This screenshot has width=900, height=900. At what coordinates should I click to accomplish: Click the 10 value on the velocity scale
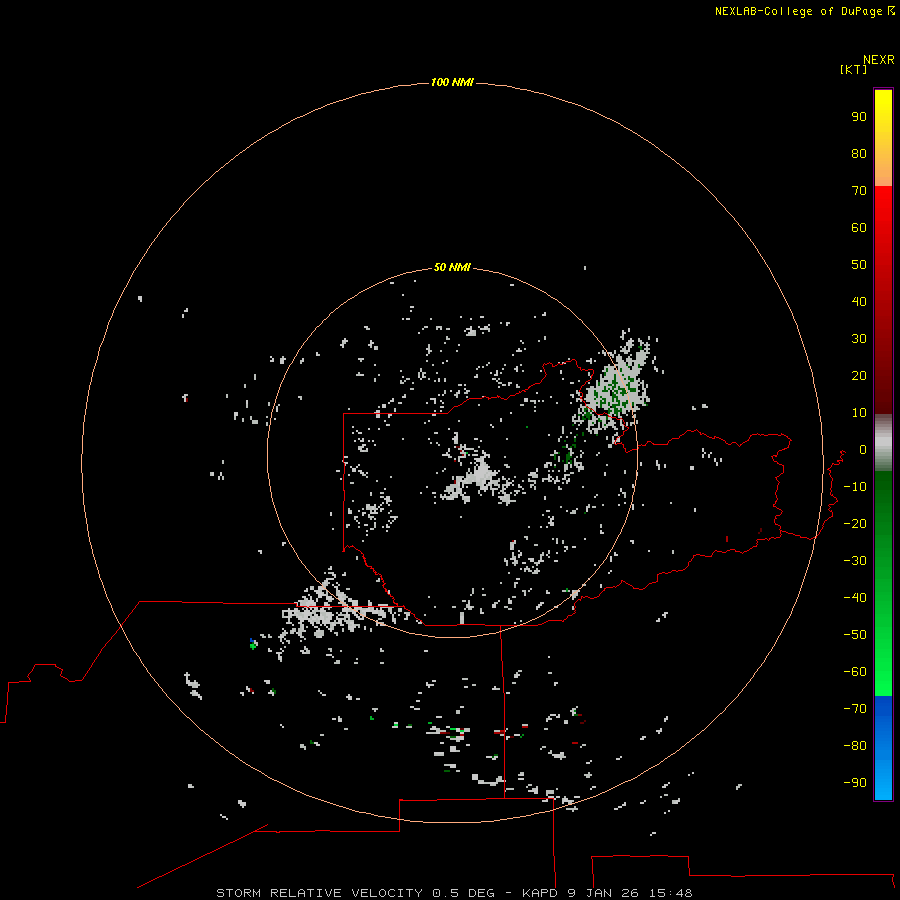pos(859,413)
